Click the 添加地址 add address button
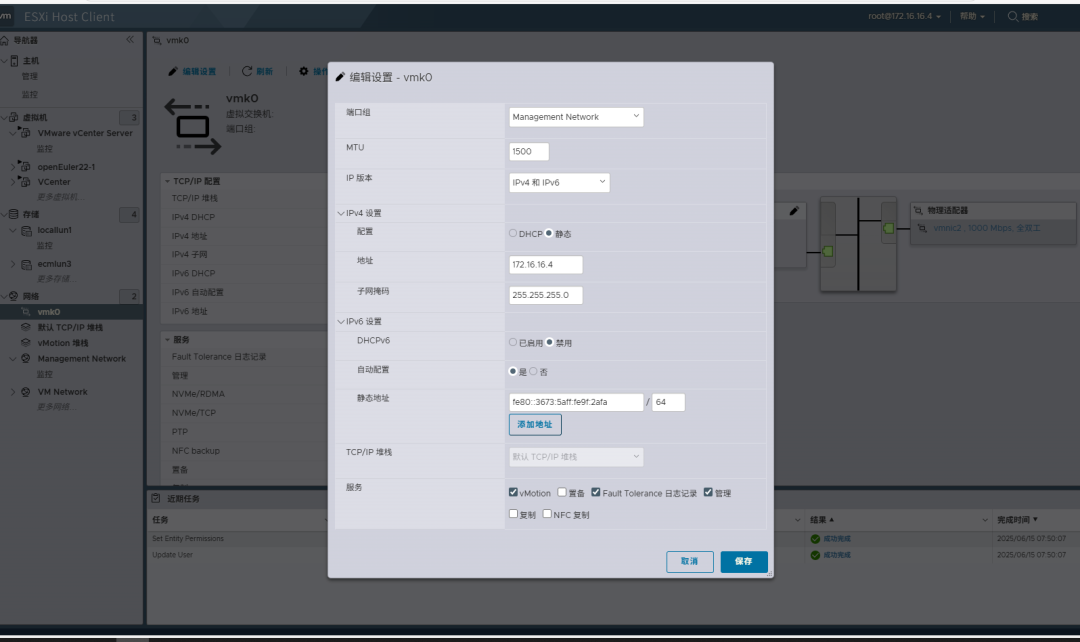The image size is (1080, 642). point(535,424)
